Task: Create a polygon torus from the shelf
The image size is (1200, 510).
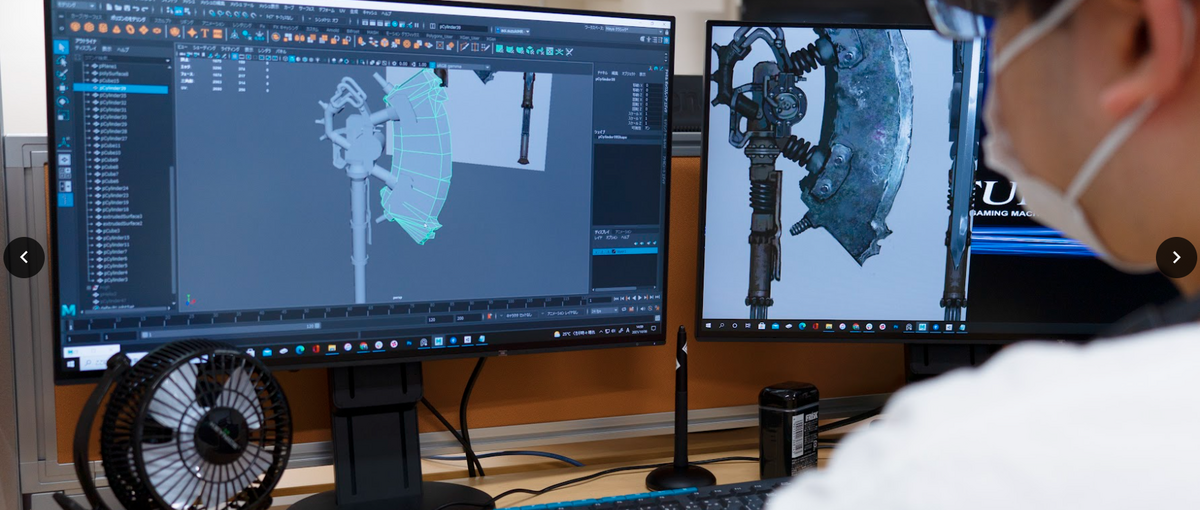Action: click(x=130, y=30)
